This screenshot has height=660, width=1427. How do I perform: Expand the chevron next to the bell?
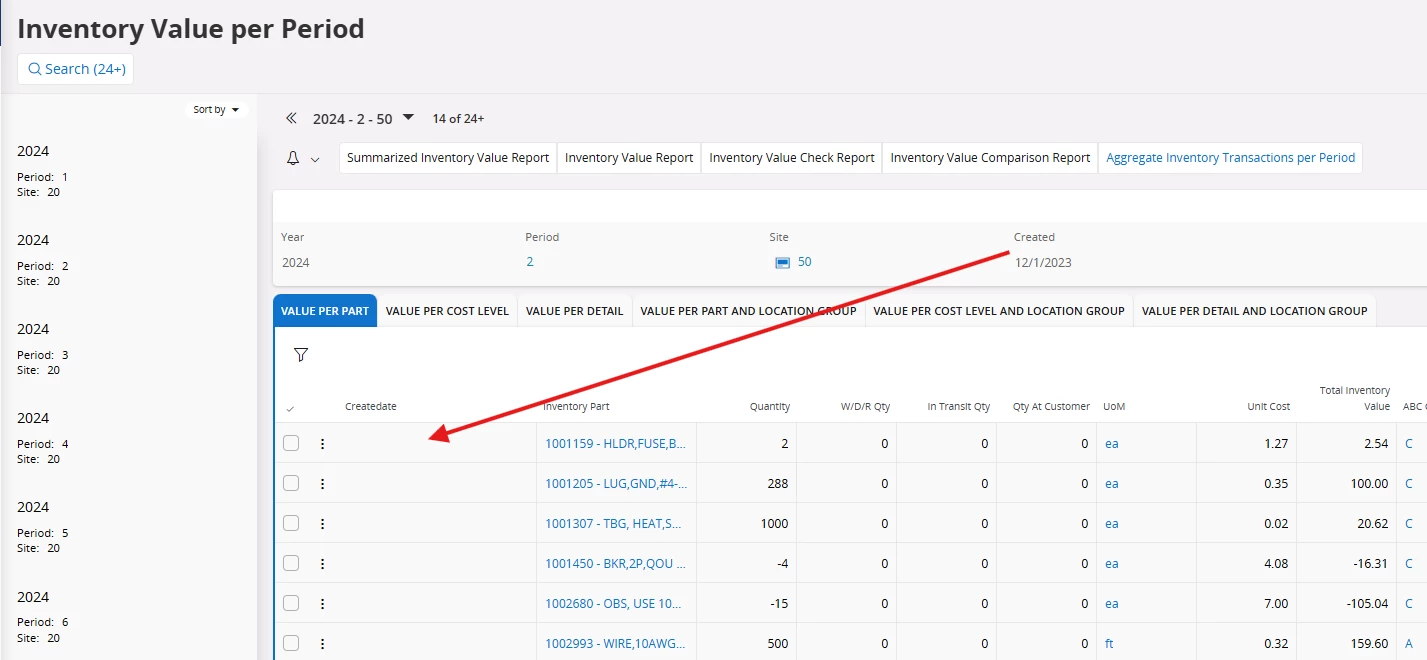pyautogui.click(x=315, y=159)
